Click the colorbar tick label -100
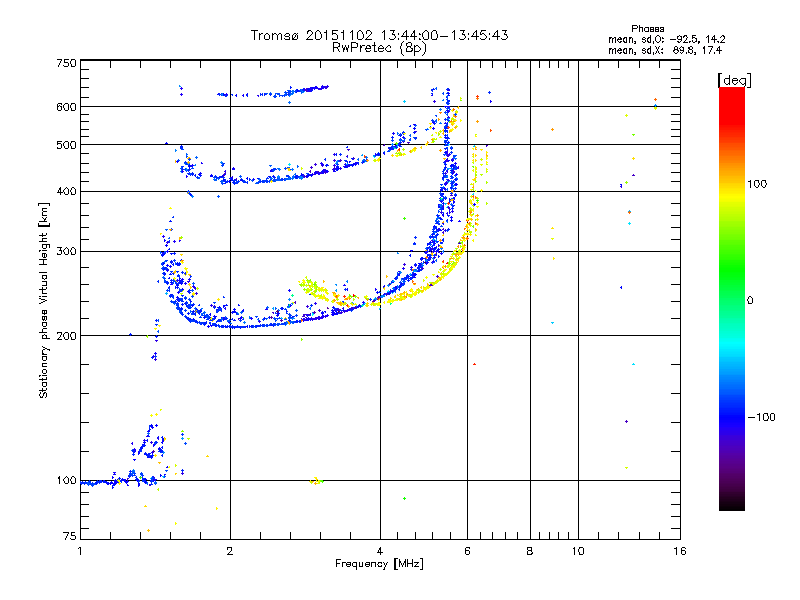 tap(761, 417)
